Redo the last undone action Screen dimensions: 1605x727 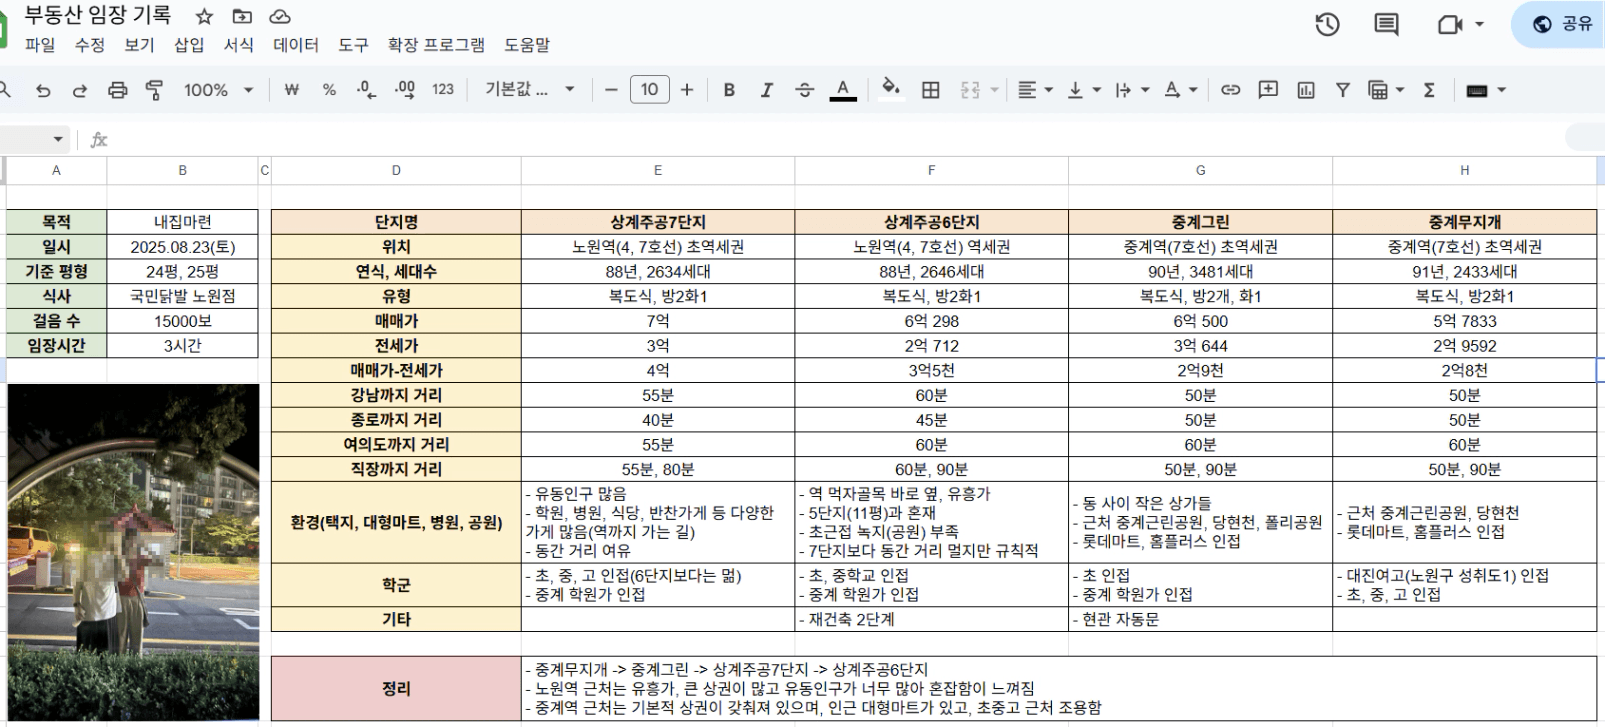pyautogui.click(x=80, y=90)
